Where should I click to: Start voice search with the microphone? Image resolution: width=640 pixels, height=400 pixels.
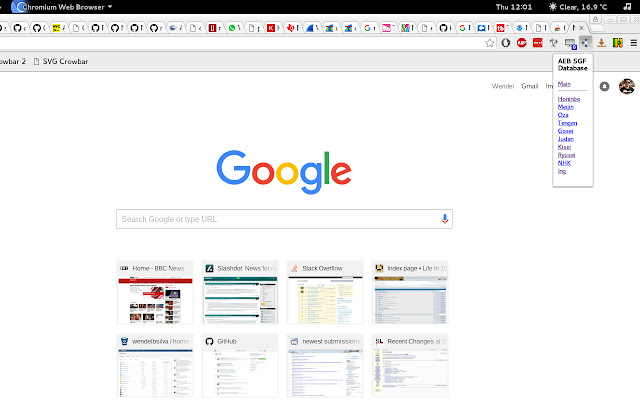pyautogui.click(x=444, y=219)
